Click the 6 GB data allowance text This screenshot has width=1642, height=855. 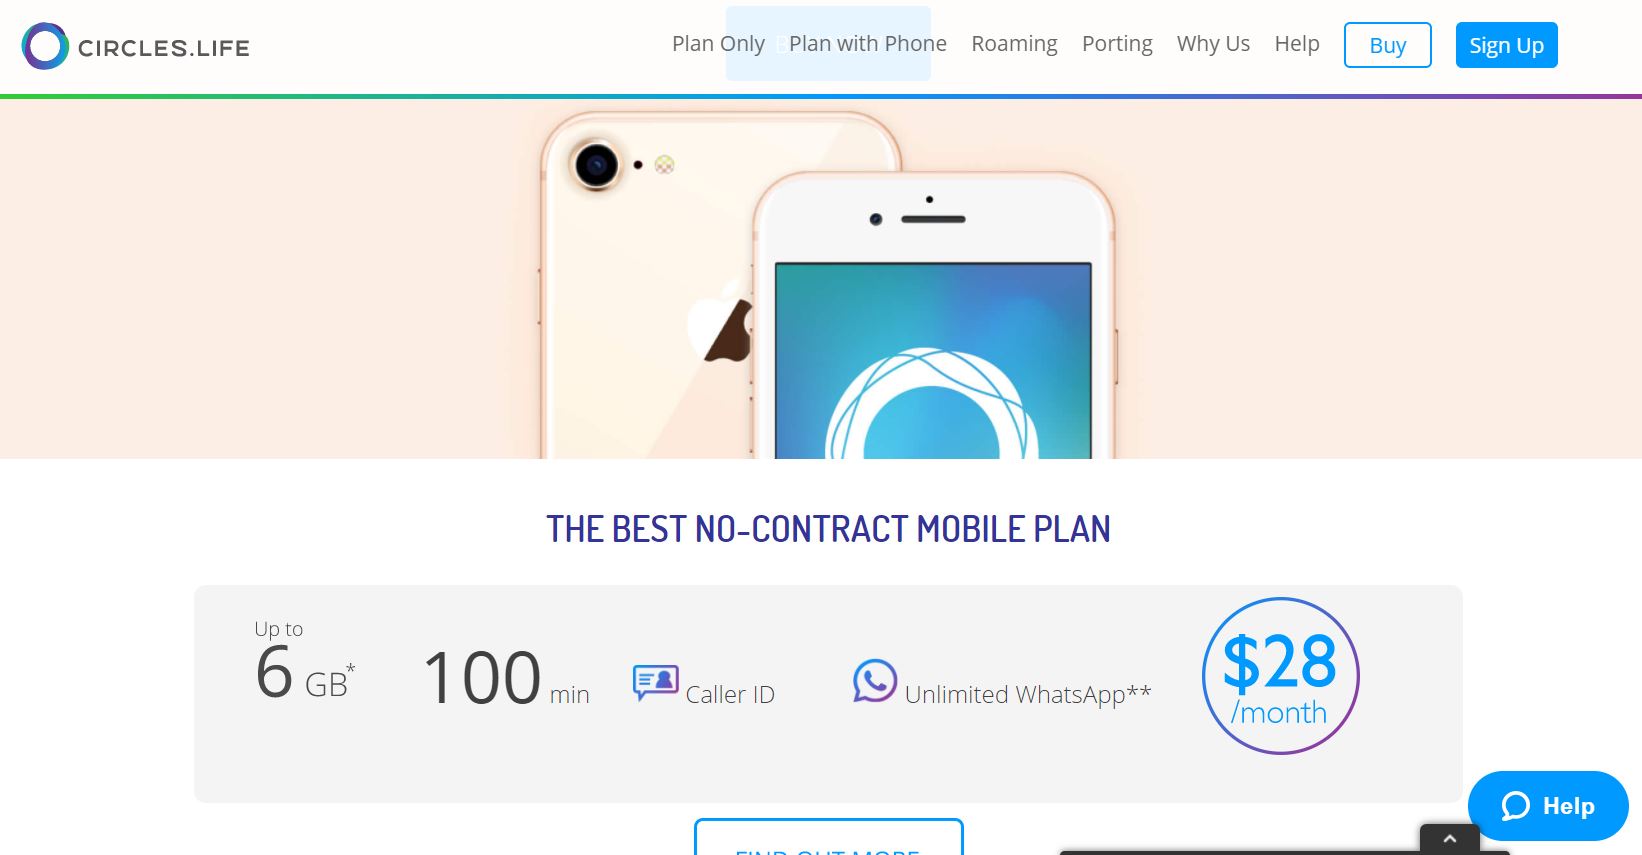tap(305, 672)
